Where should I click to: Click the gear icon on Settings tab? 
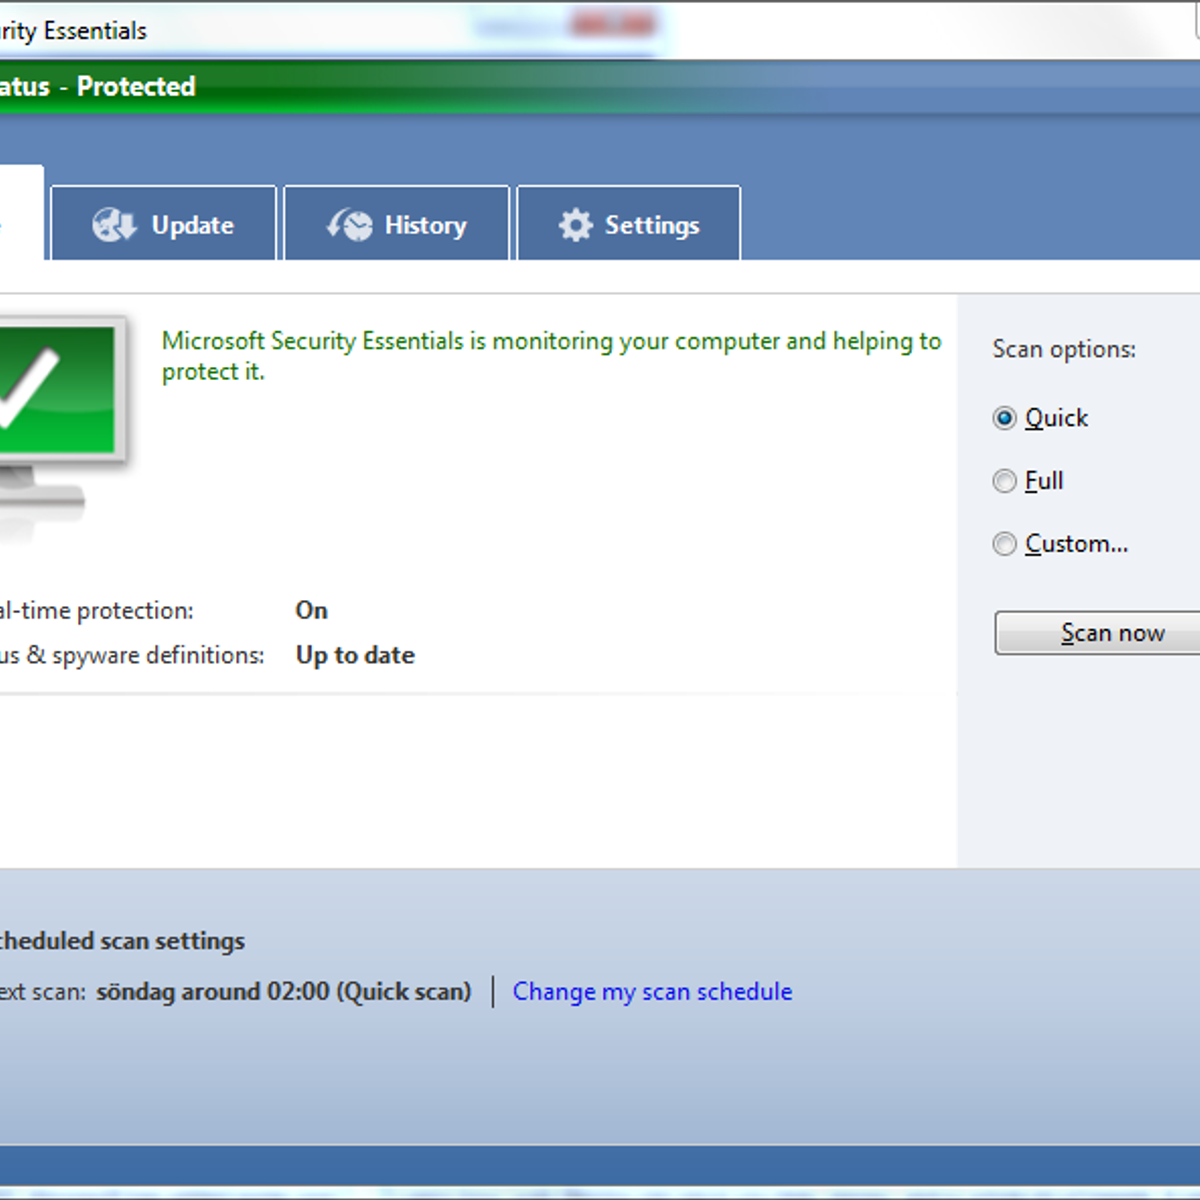click(576, 225)
